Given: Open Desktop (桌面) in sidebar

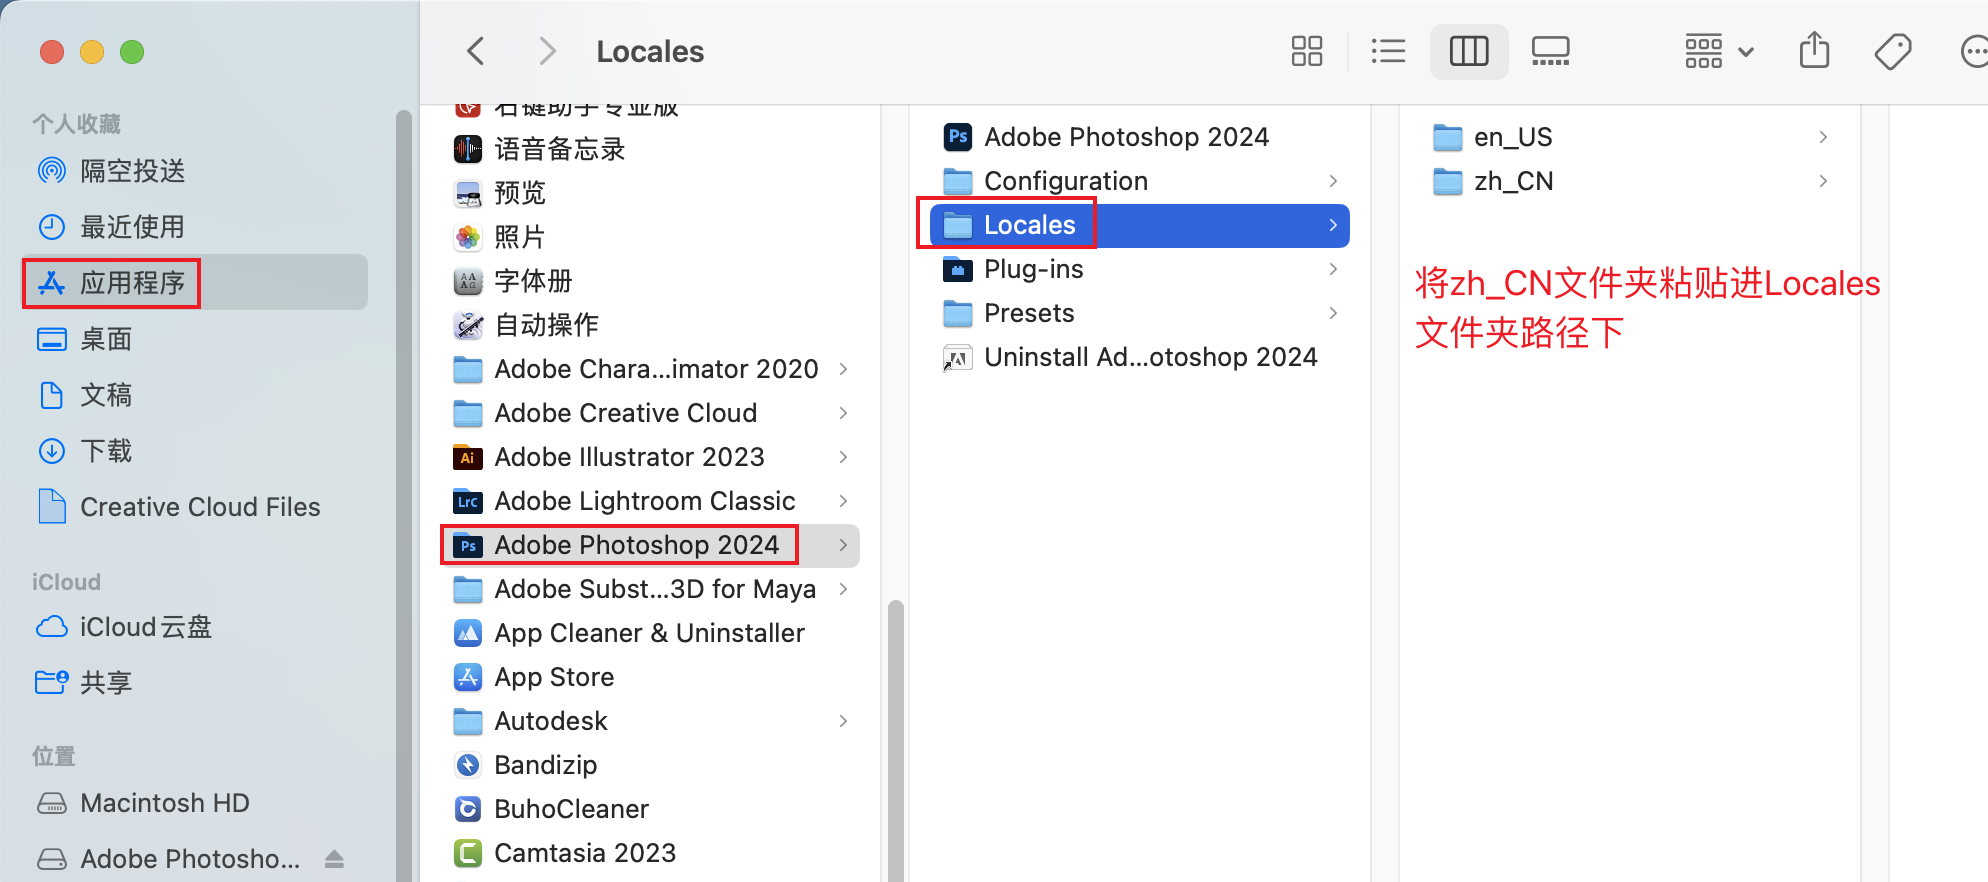Looking at the screenshot, I should click(x=195, y=339).
